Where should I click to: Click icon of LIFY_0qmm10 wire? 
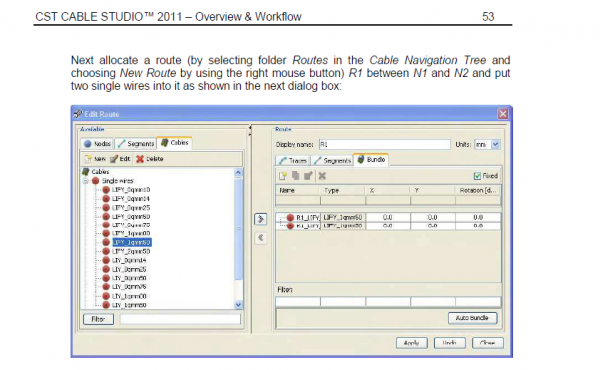tap(106, 190)
